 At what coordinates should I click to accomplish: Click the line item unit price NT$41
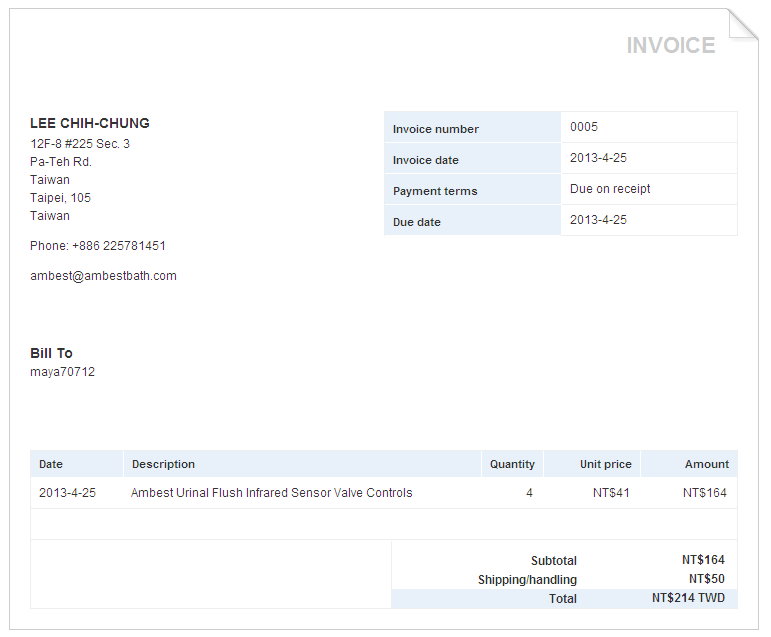pos(611,493)
